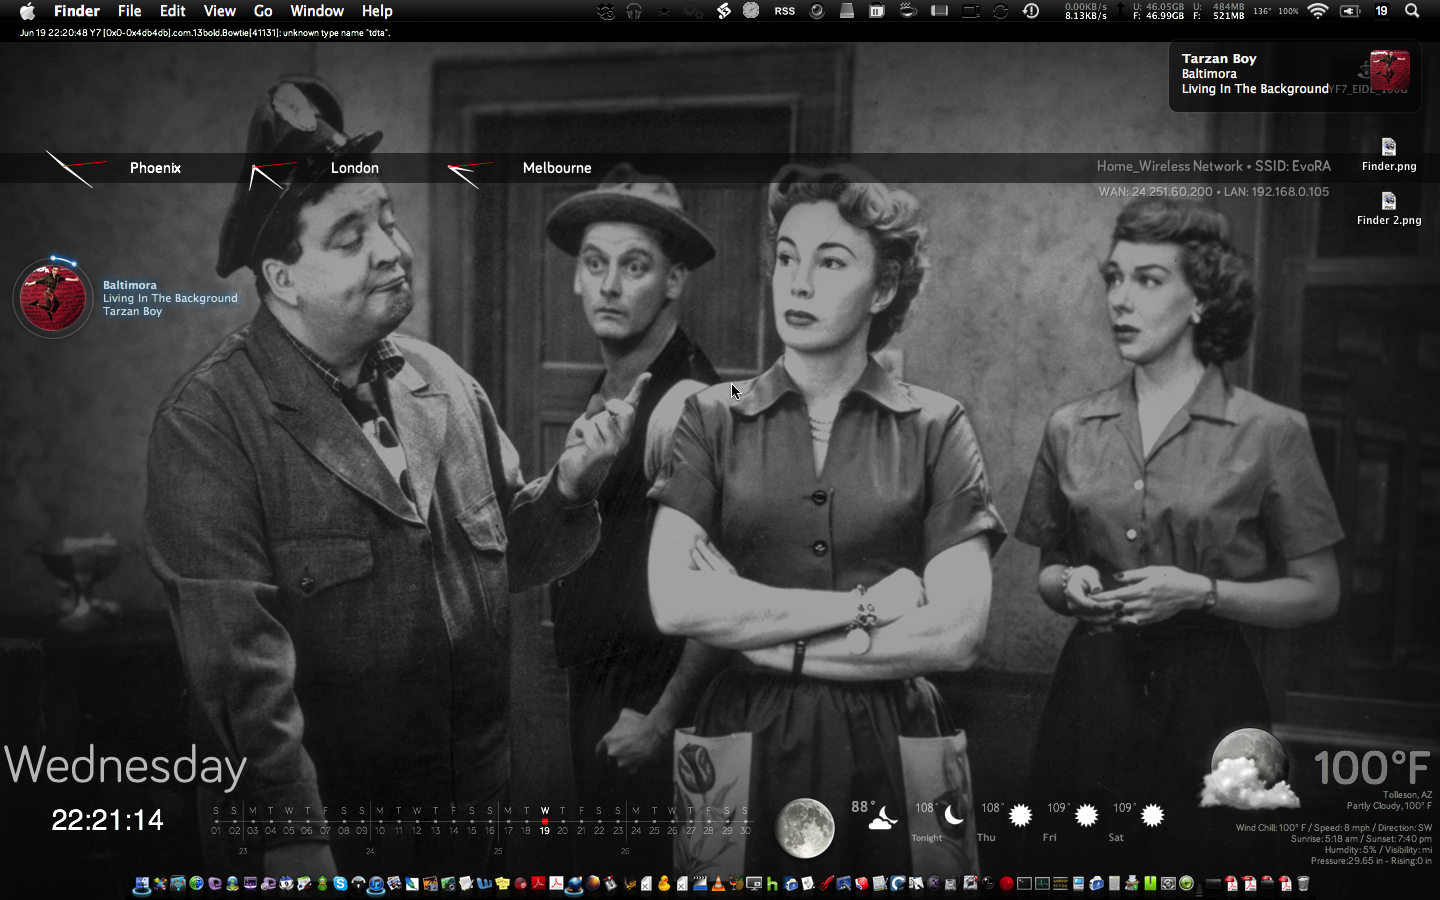Click the Melbourne clock label
The width and height of the screenshot is (1440, 900).
point(557,168)
